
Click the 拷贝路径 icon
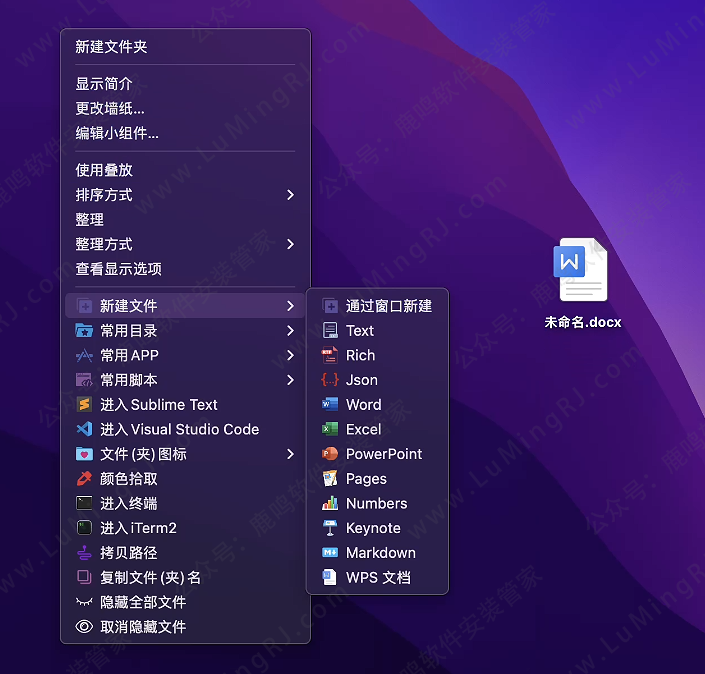(84, 553)
